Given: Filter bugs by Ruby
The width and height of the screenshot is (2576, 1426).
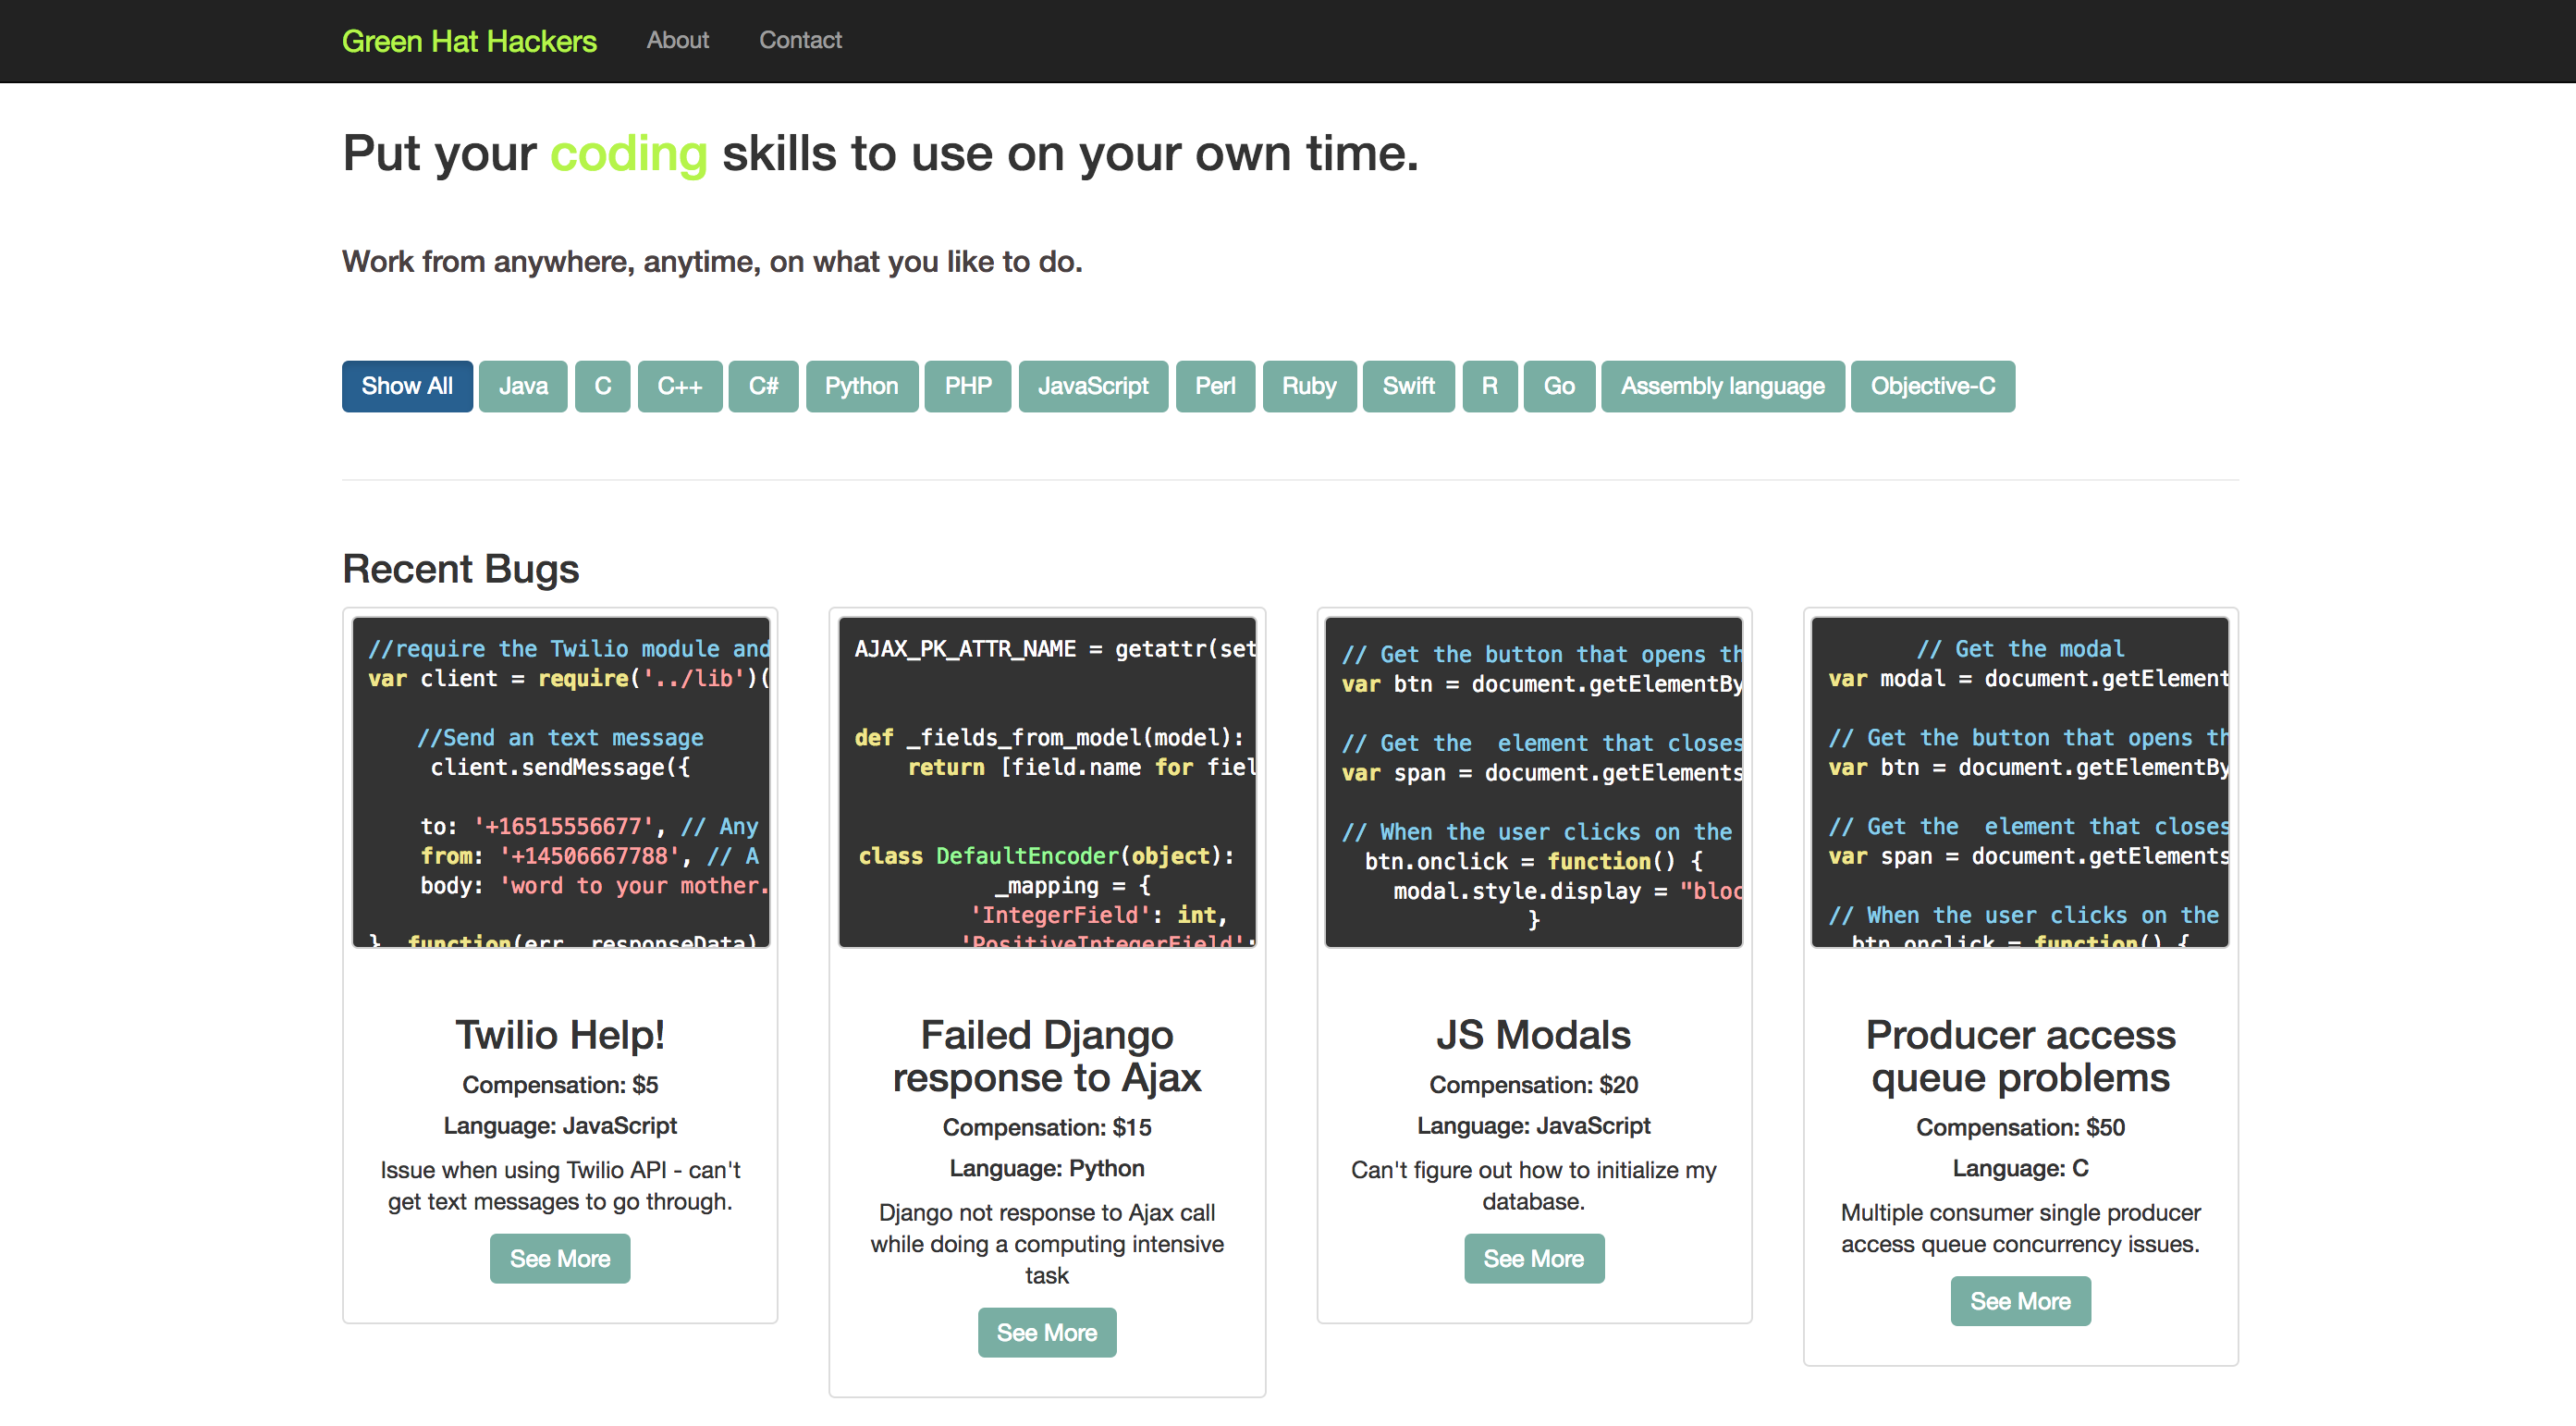Looking at the screenshot, I should (1308, 386).
